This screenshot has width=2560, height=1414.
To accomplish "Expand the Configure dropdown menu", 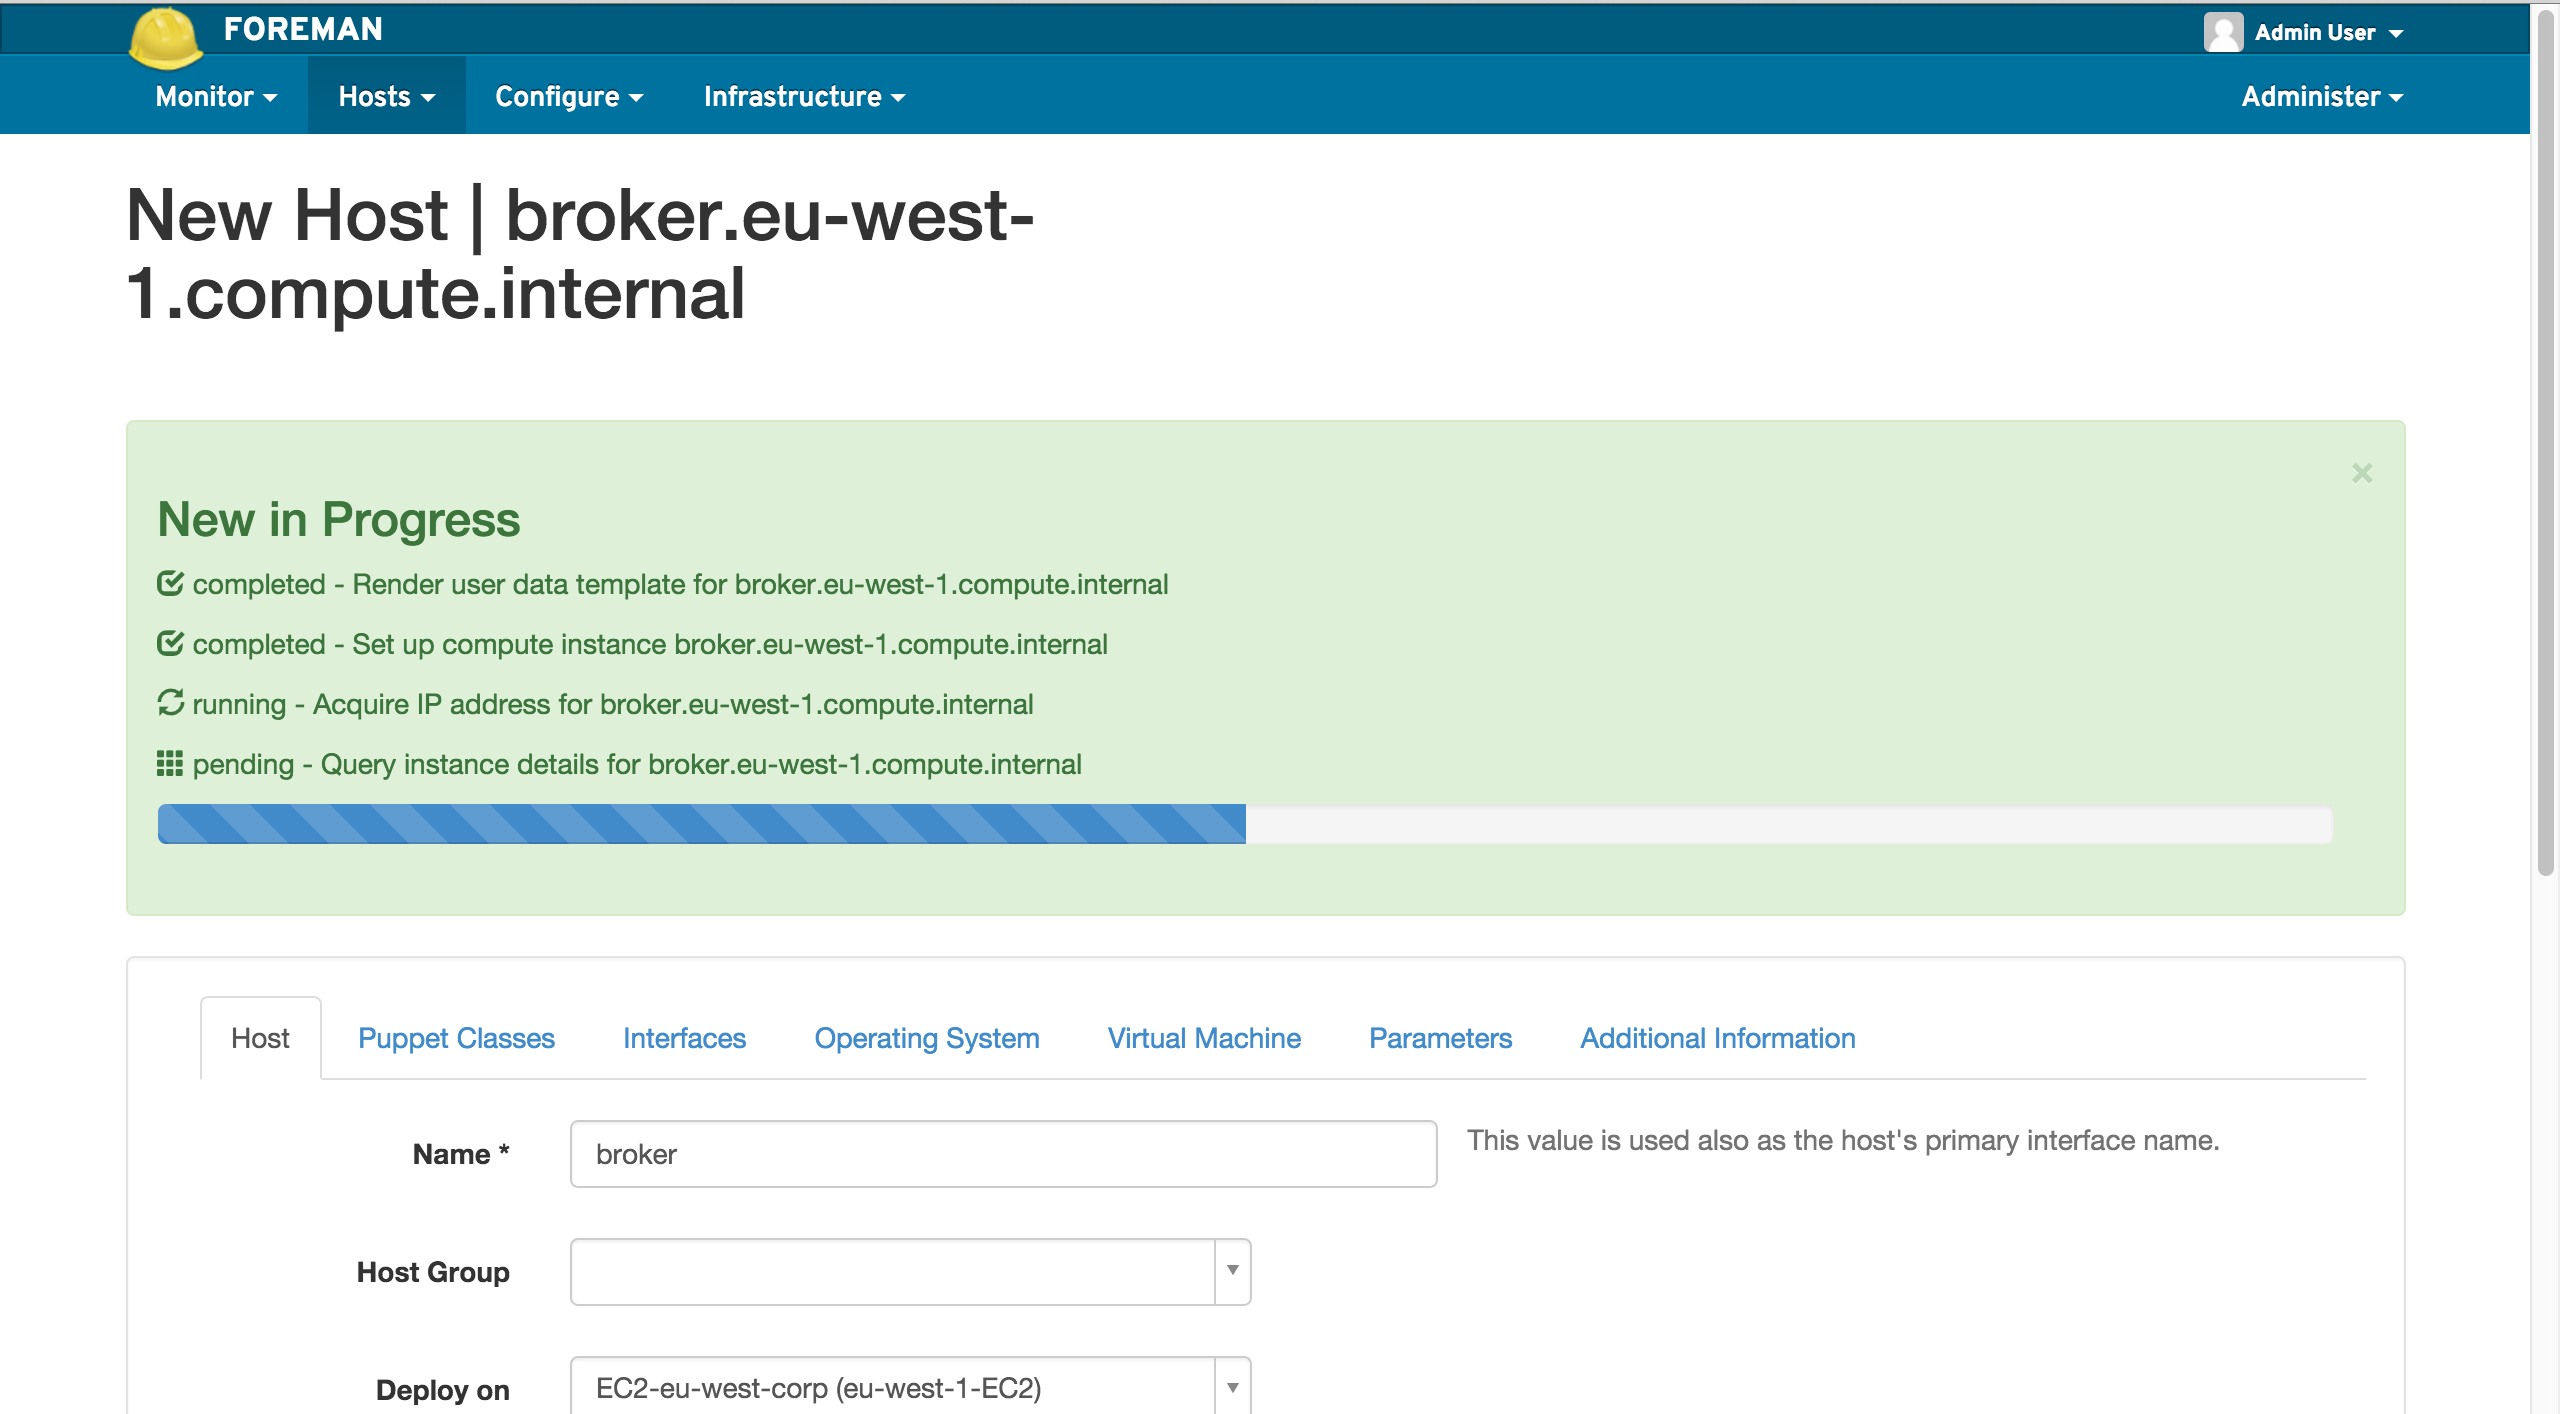I will (568, 96).
